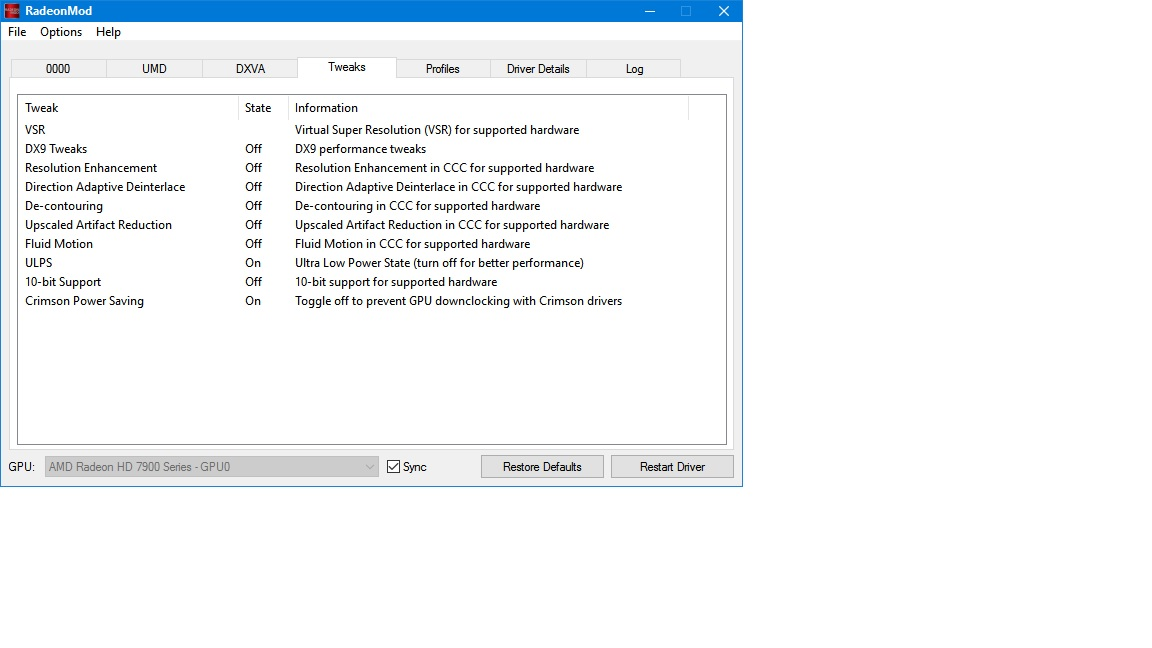Click 'Upscaled Artifact Reduction in CCC' description text
Viewport: 1152px width, 648px height.
click(x=452, y=225)
